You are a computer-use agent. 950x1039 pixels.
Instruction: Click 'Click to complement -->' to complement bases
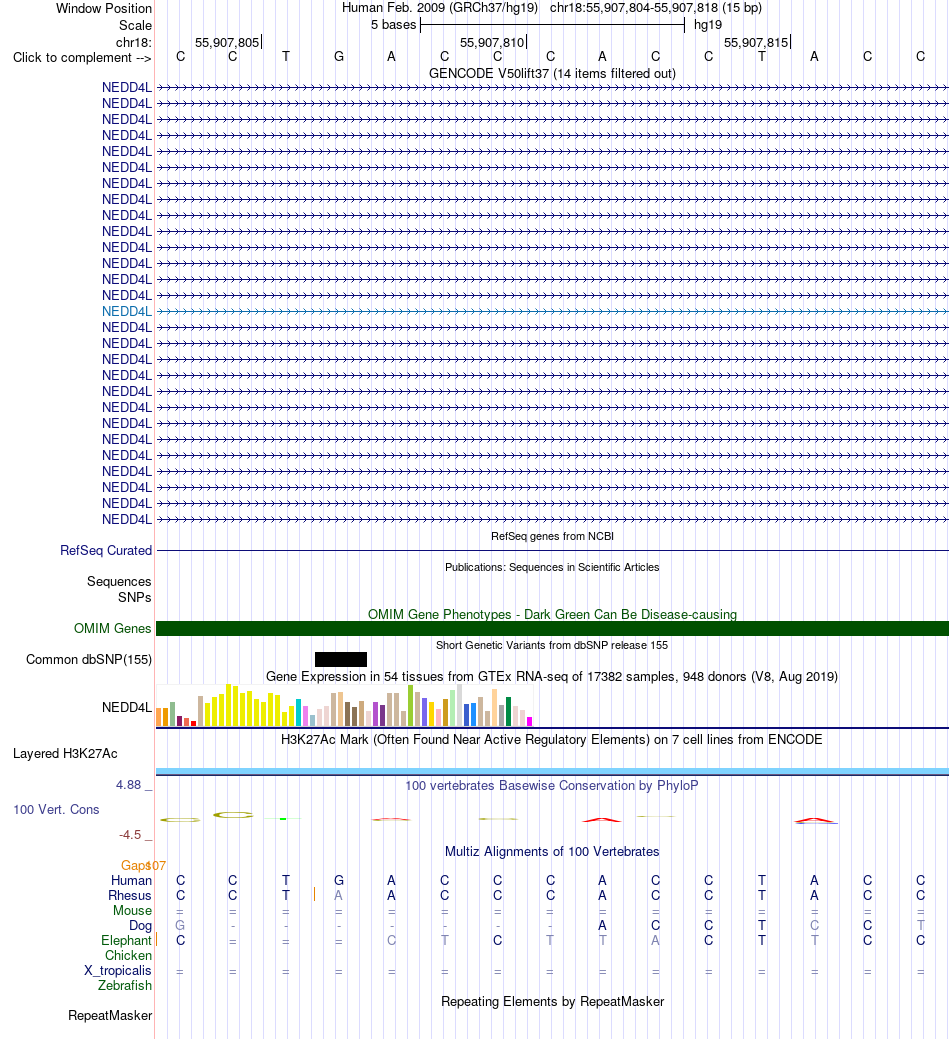click(82, 58)
